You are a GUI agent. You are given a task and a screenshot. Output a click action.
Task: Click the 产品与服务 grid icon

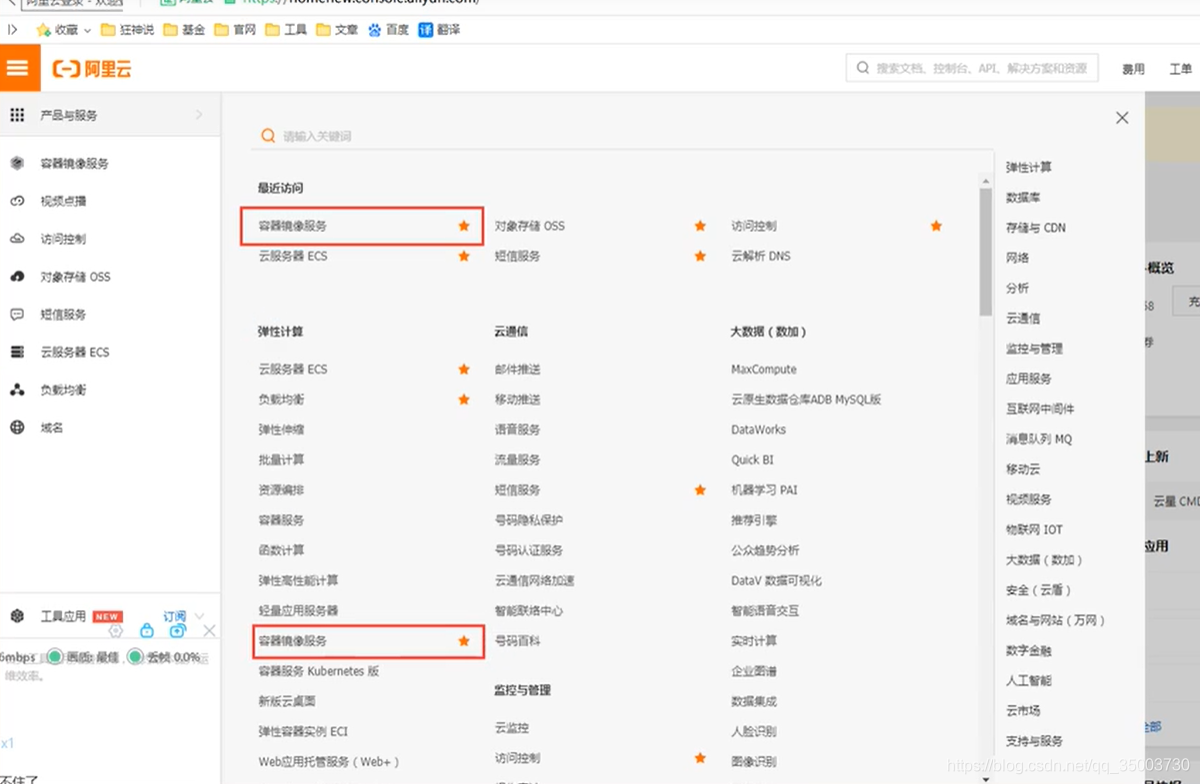click(x=17, y=115)
